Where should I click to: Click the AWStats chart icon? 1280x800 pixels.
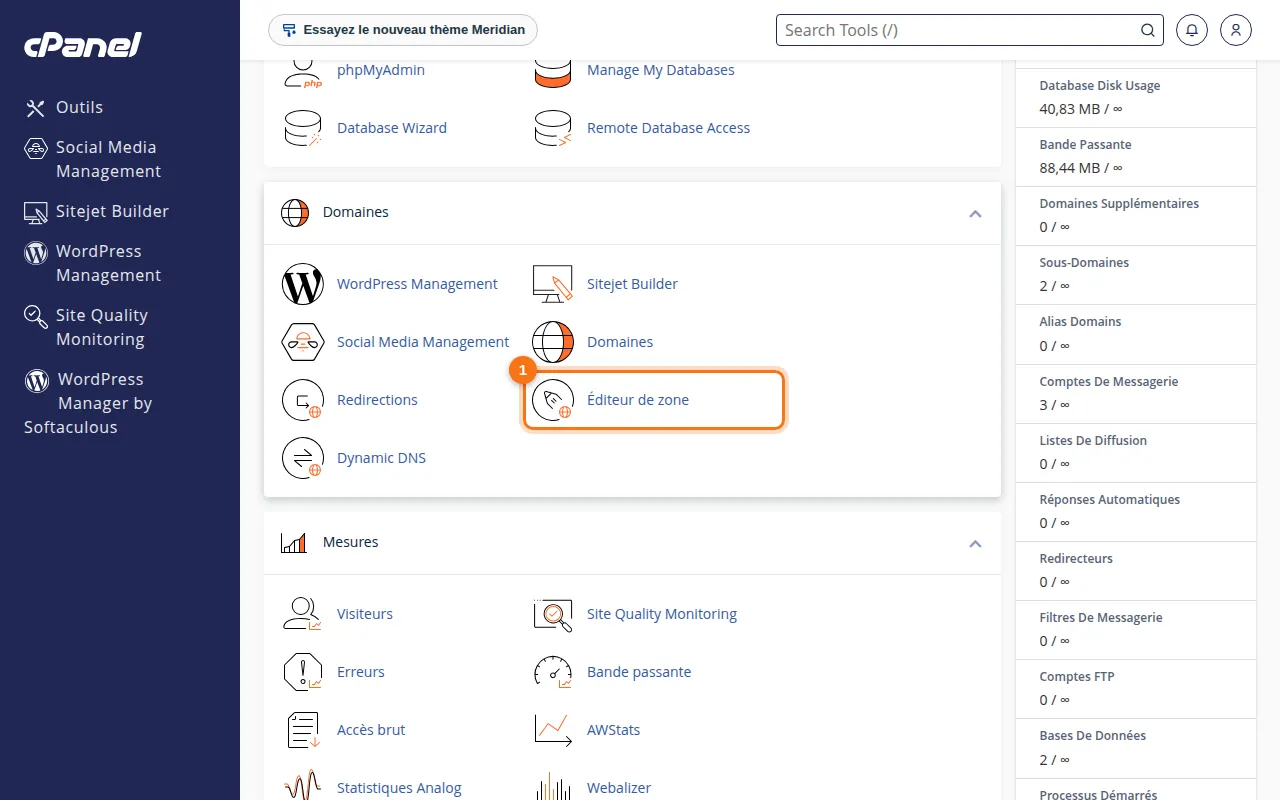point(553,730)
